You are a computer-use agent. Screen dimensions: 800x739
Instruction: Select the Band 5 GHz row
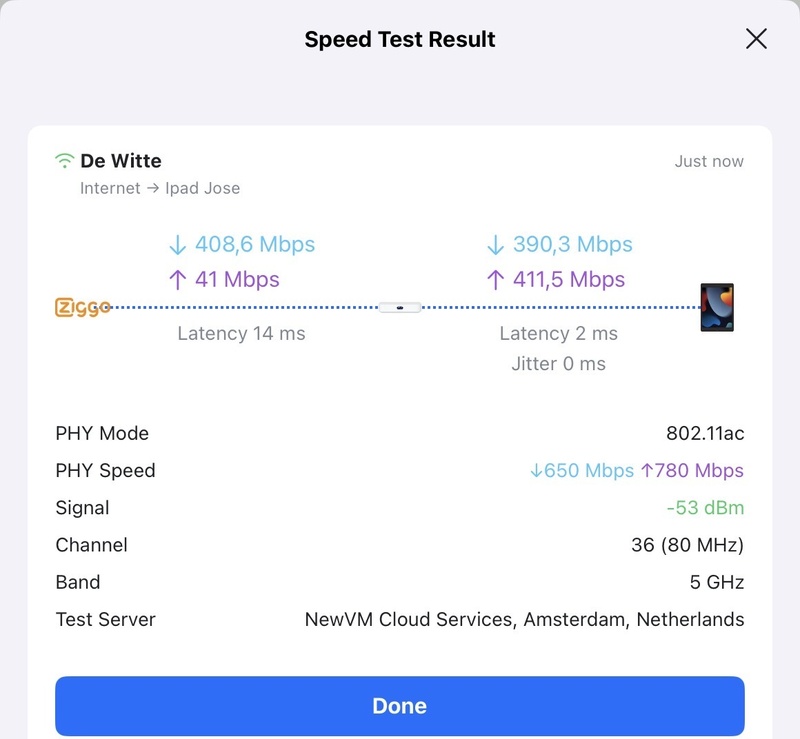pyautogui.click(x=399, y=582)
